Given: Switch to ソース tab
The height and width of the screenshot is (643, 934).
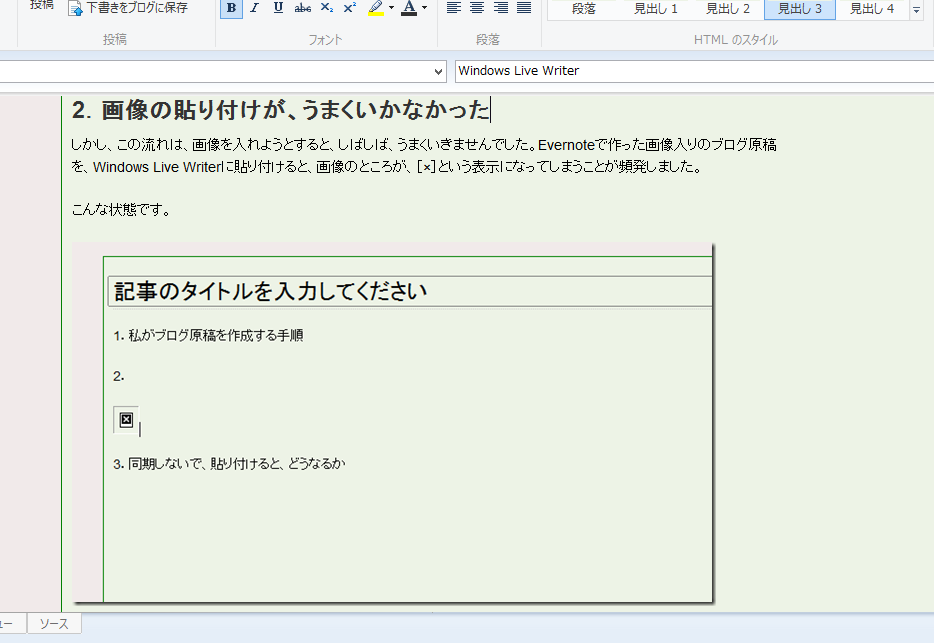Looking at the screenshot, I should 54,624.
